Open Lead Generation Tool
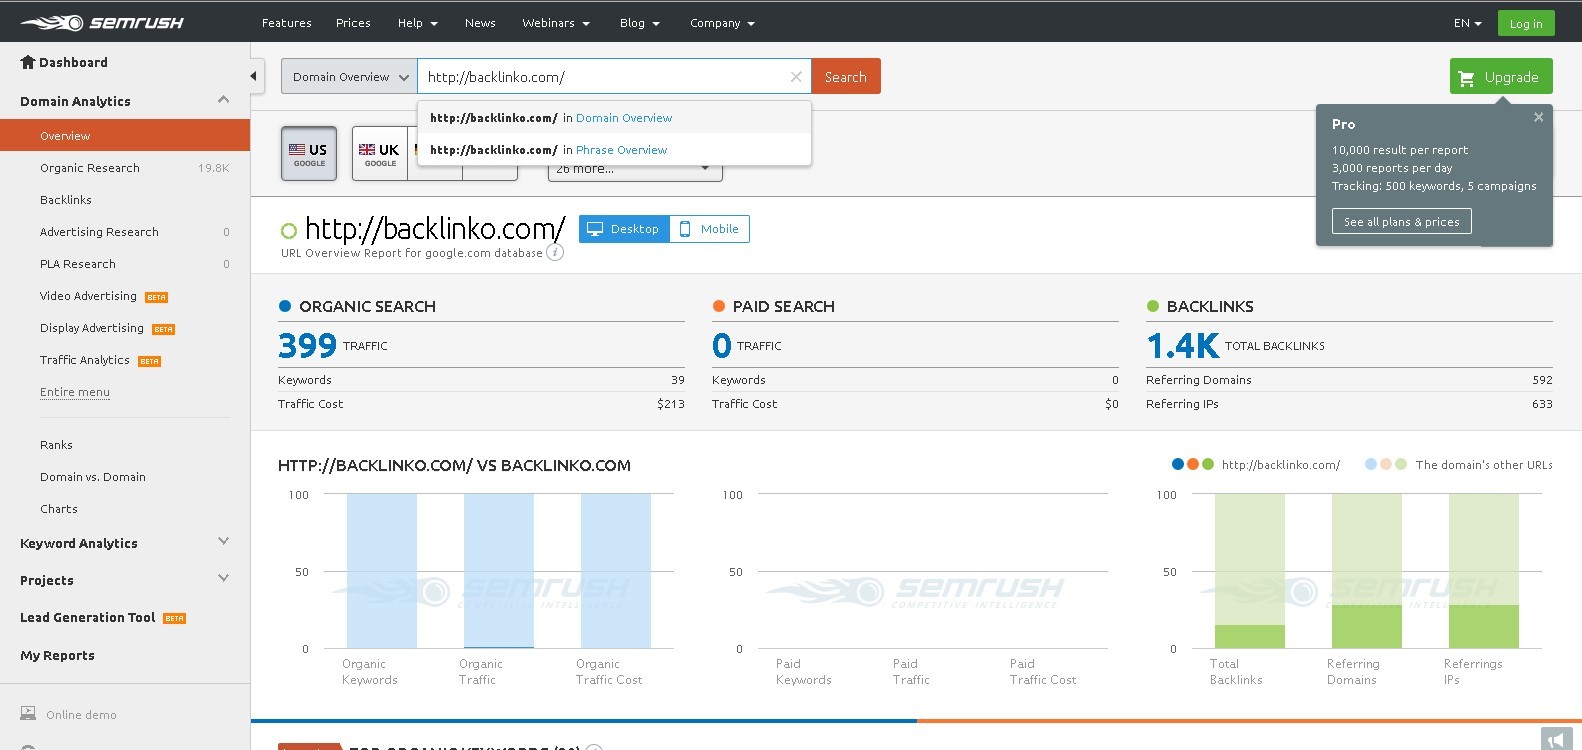 (x=88, y=618)
